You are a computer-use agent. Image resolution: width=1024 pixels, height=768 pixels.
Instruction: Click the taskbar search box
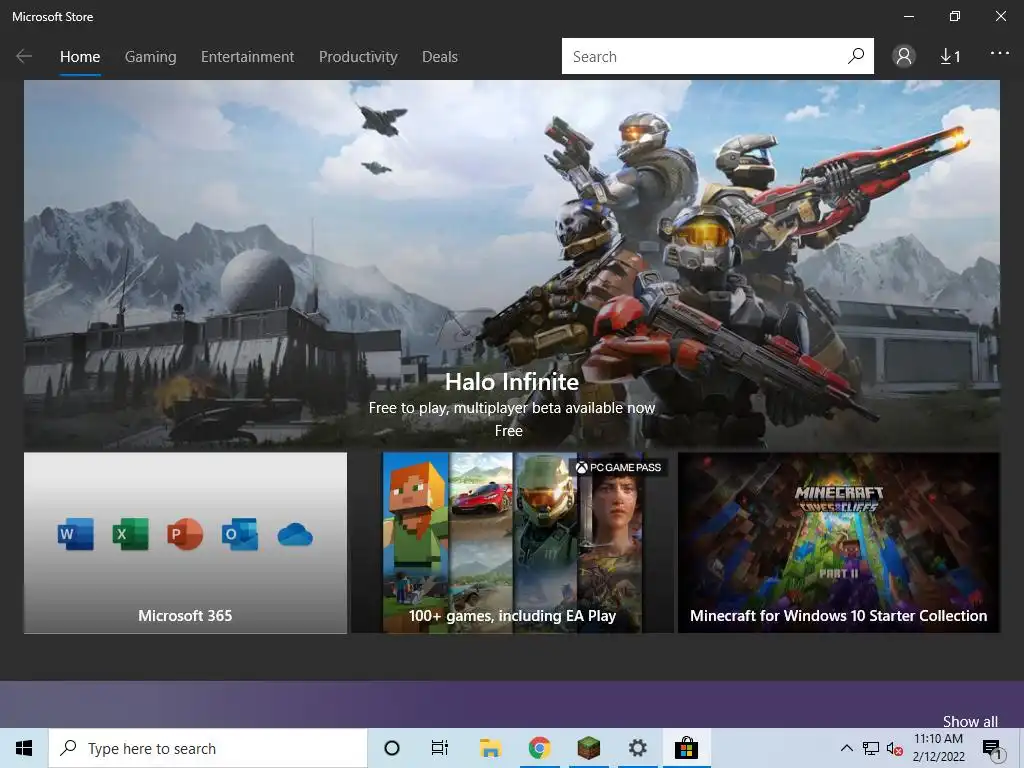[208, 748]
